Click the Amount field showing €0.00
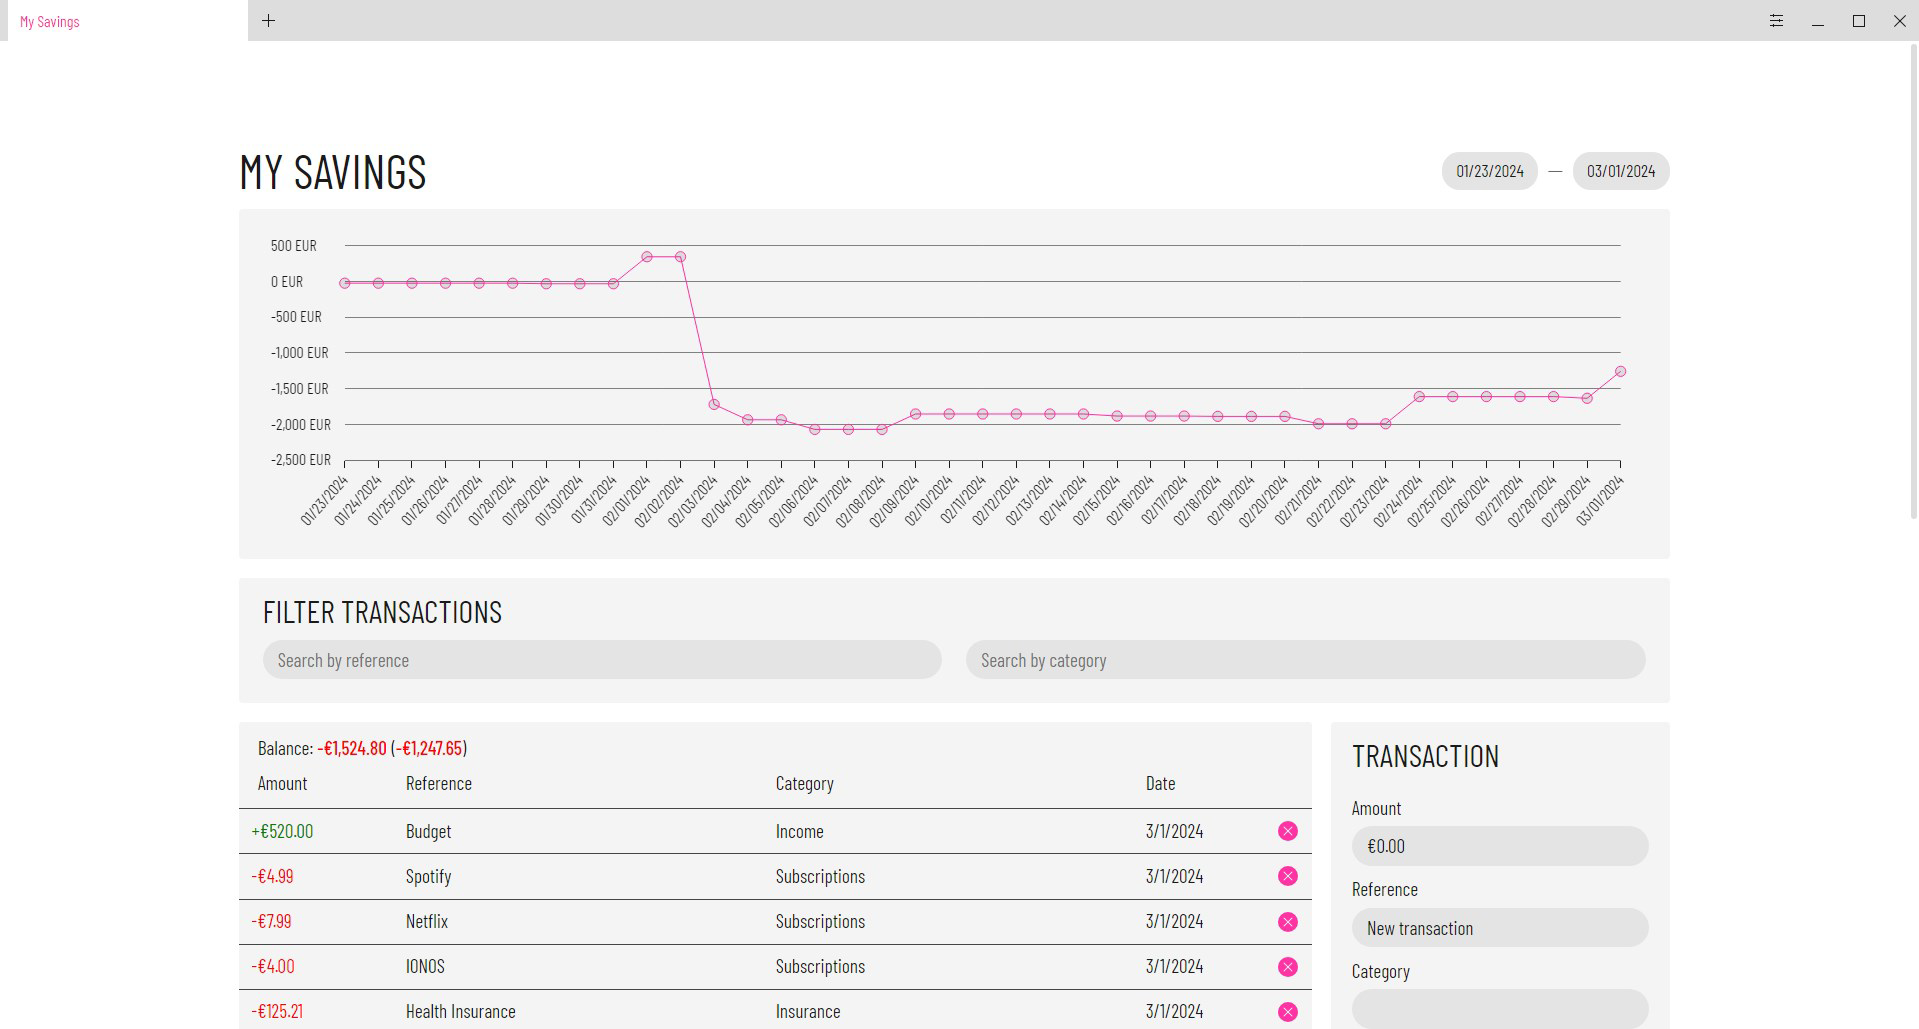Image resolution: width=1919 pixels, height=1029 pixels. pyautogui.click(x=1500, y=846)
